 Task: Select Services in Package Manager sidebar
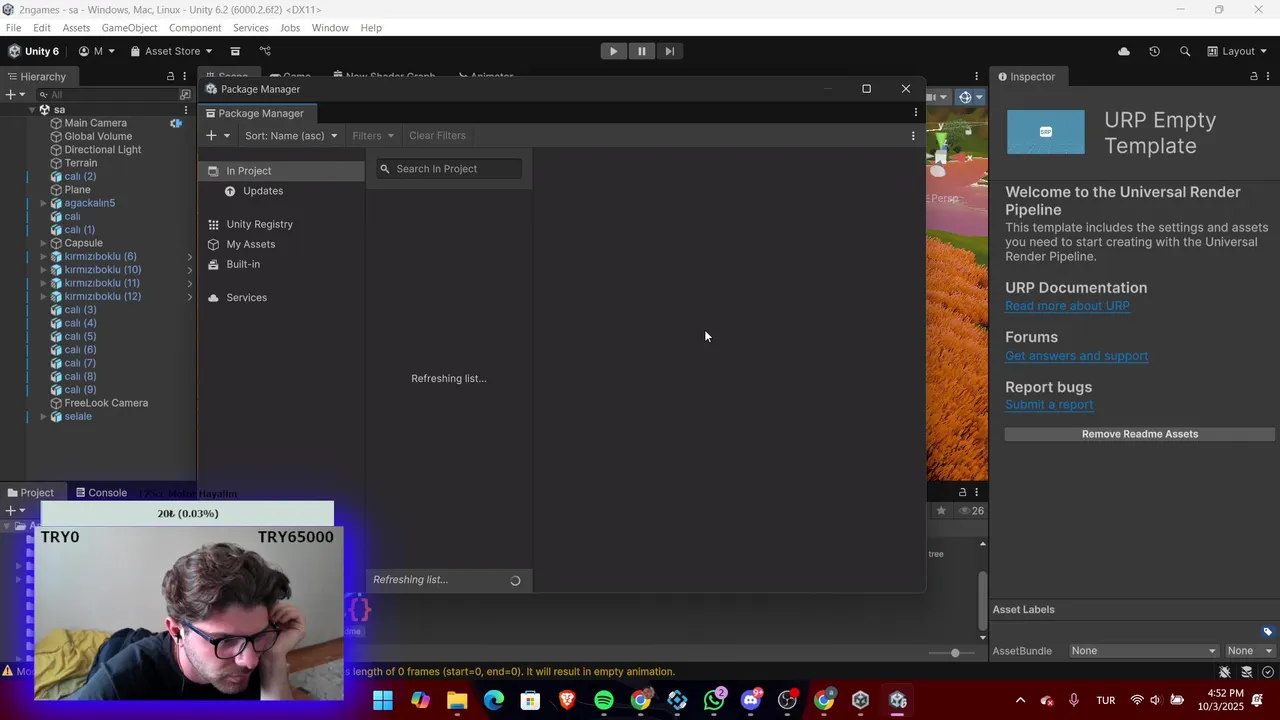tap(282, 297)
